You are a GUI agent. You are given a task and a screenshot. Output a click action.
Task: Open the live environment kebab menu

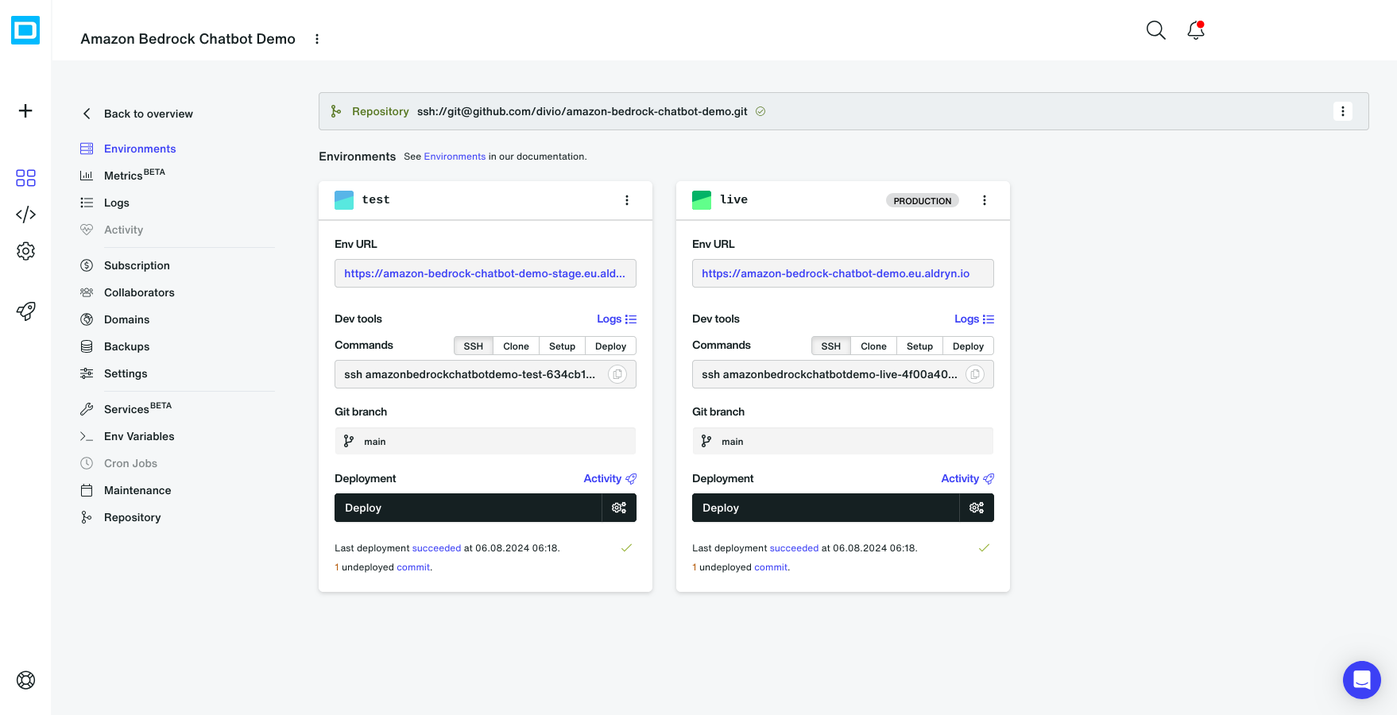coord(984,200)
